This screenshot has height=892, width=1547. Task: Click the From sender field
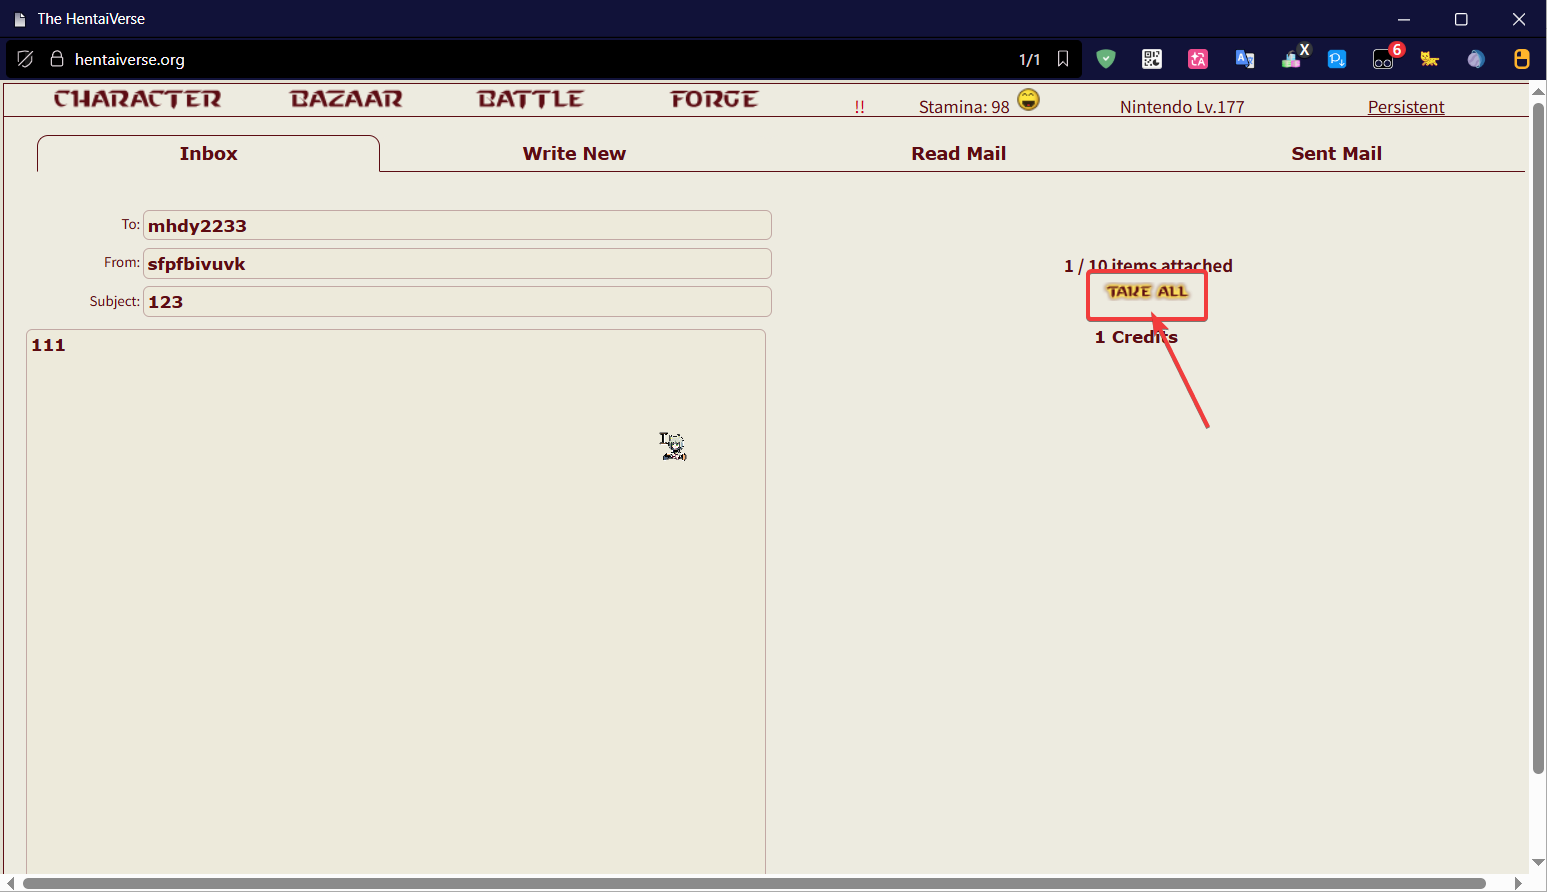(x=457, y=263)
